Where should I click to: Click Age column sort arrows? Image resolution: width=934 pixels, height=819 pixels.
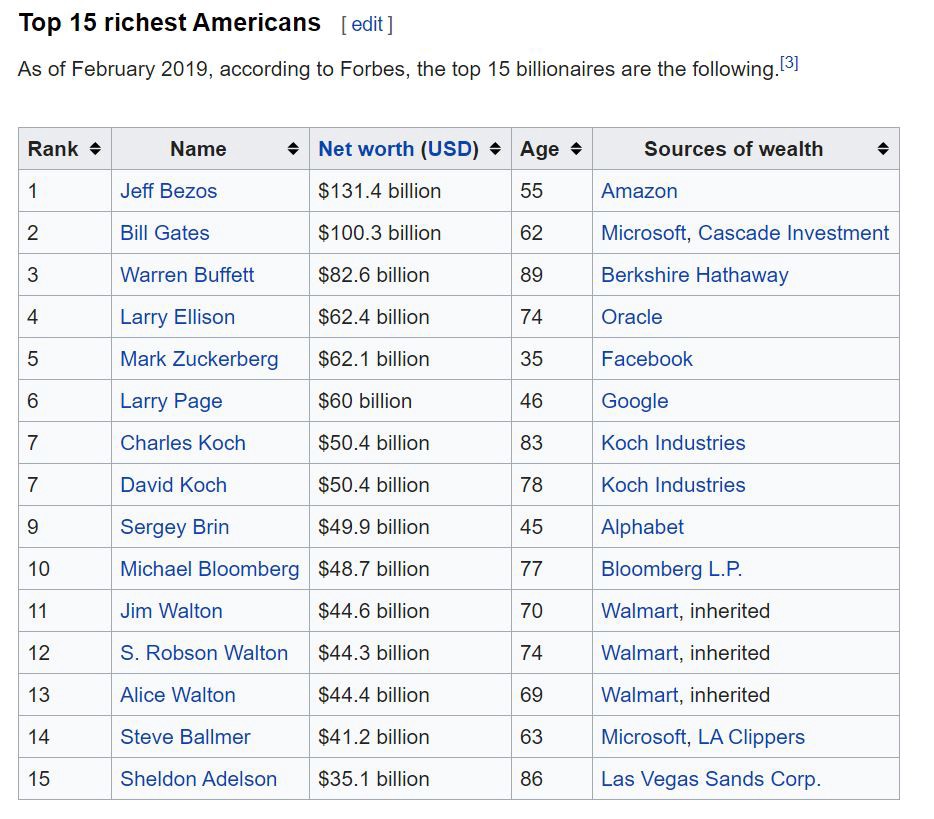pos(576,149)
